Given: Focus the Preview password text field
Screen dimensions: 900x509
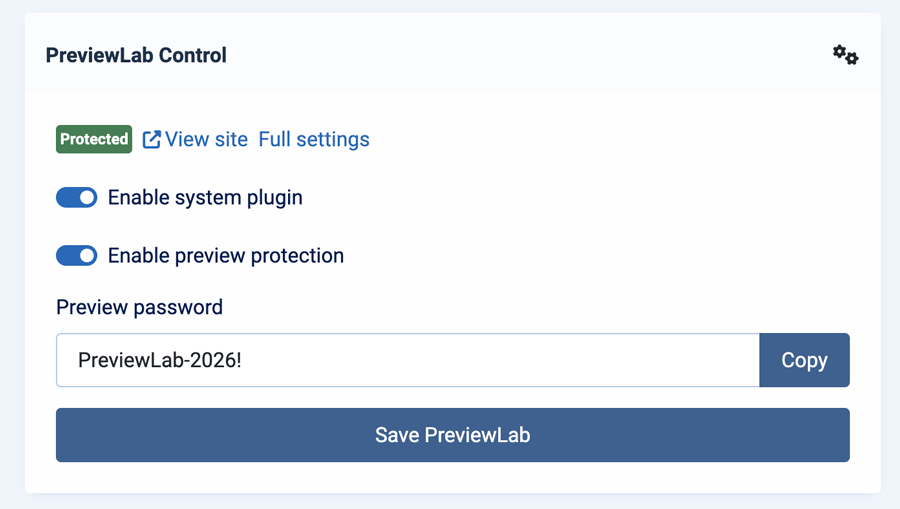Looking at the screenshot, I should click(x=408, y=360).
